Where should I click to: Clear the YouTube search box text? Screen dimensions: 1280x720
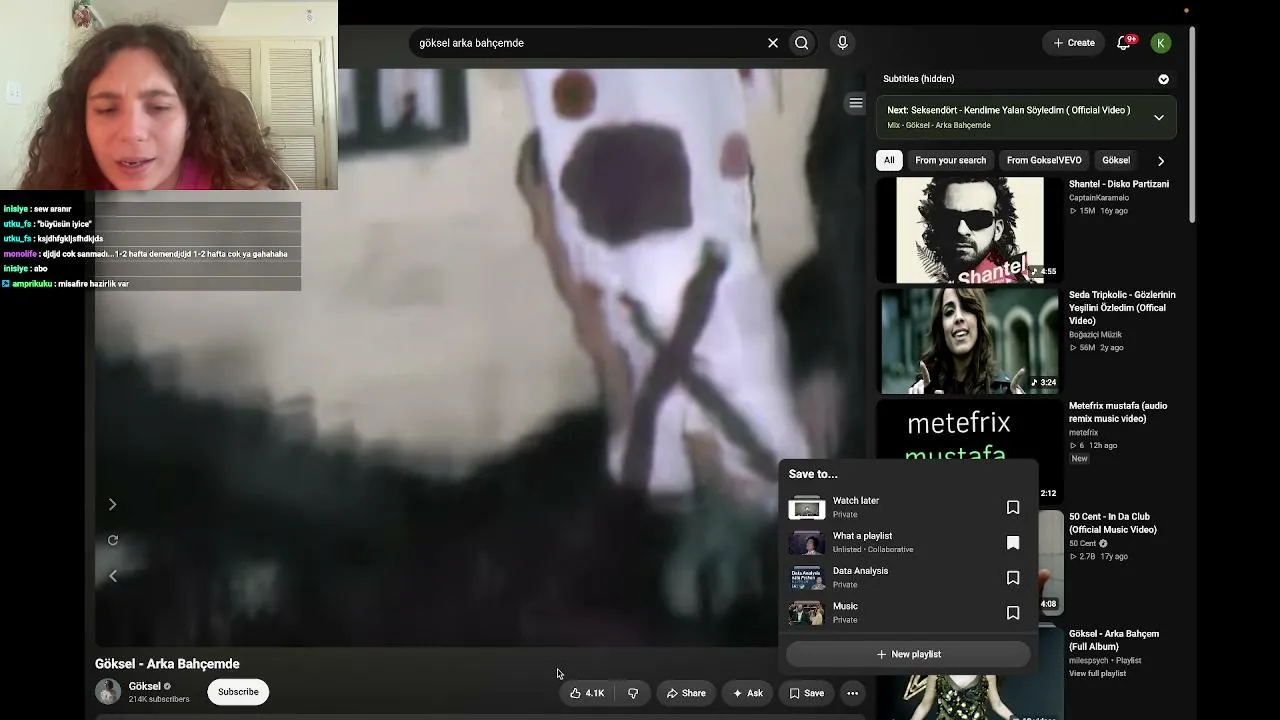point(773,43)
